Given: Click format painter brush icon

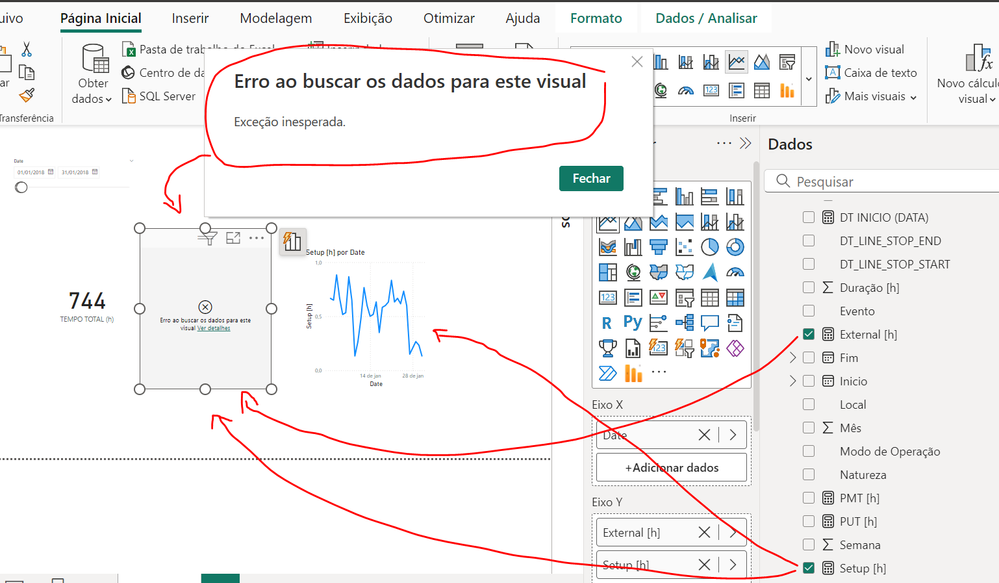Looking at the screenshot, I should [26, 95].
